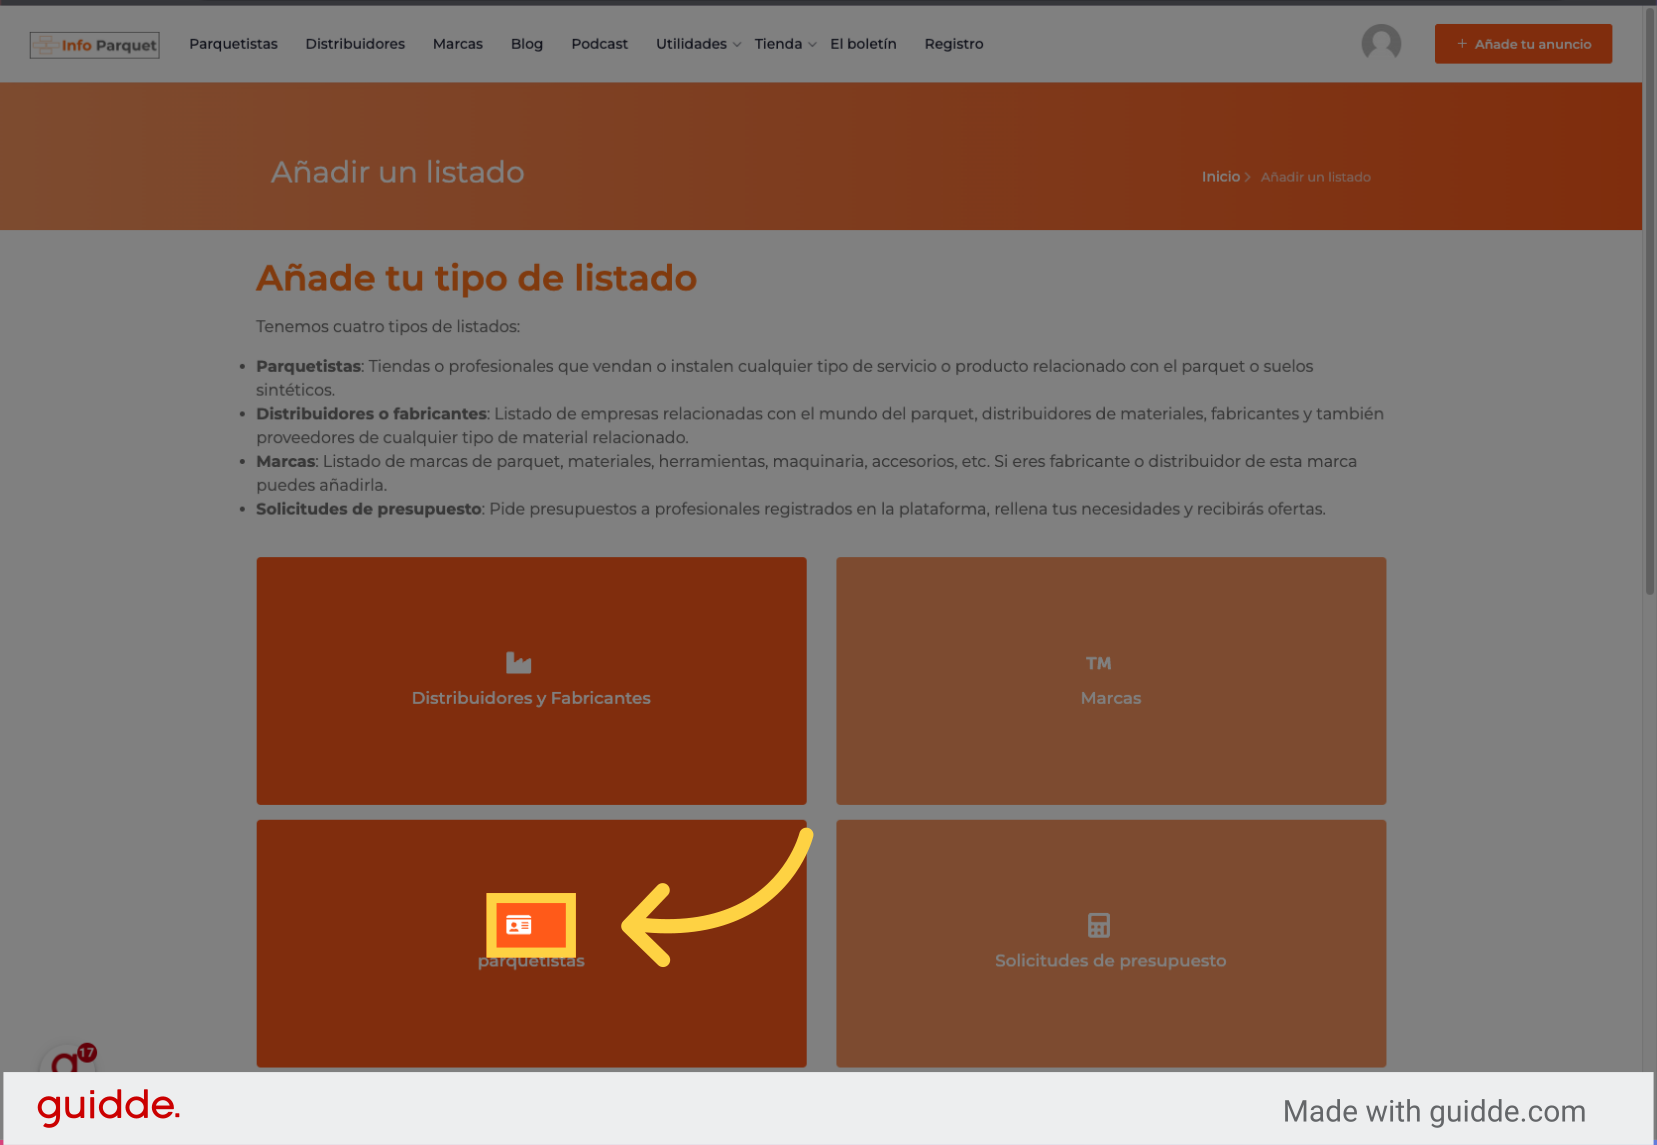This screenshot has height=1145, width=1657.
Task: Go to the Marcas navigation item
Action: (x=457, y=44)
